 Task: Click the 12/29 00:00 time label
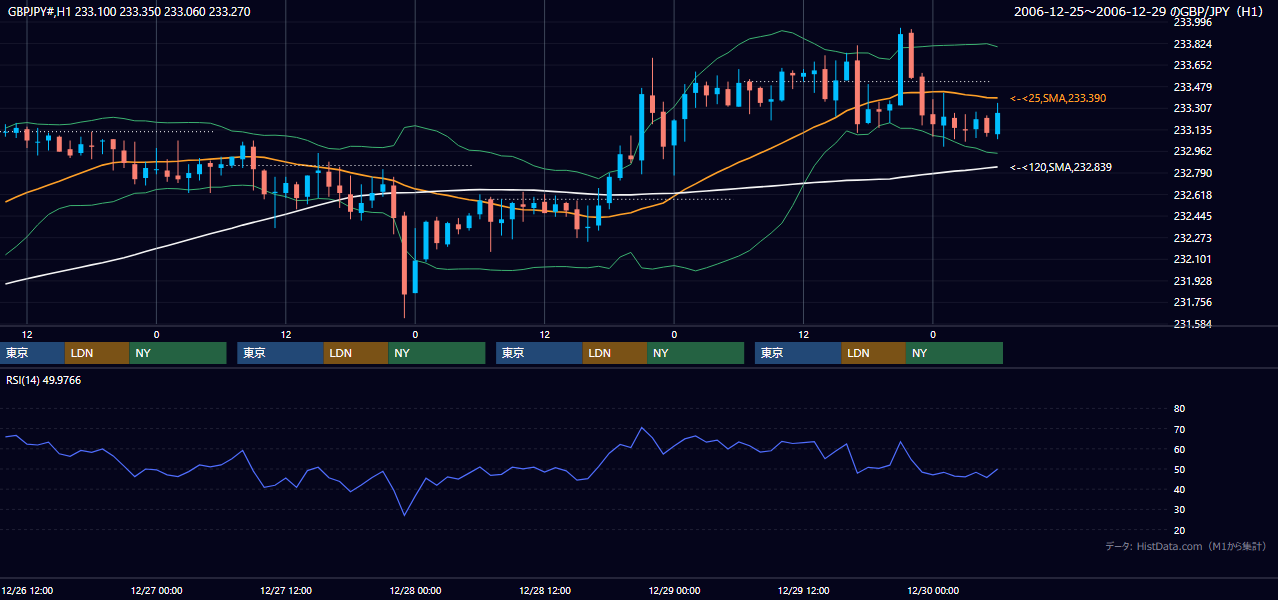pyautogui.click(x=674, y=590)
